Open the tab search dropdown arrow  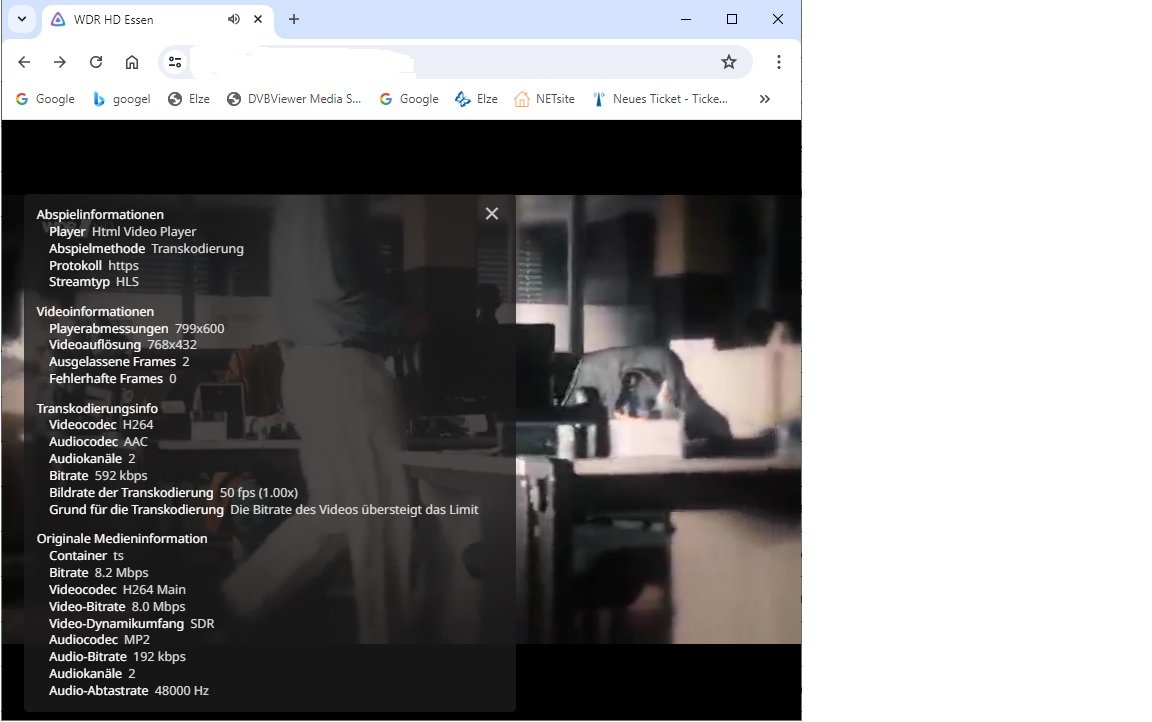pyautogui.click(x=22, y=19)
